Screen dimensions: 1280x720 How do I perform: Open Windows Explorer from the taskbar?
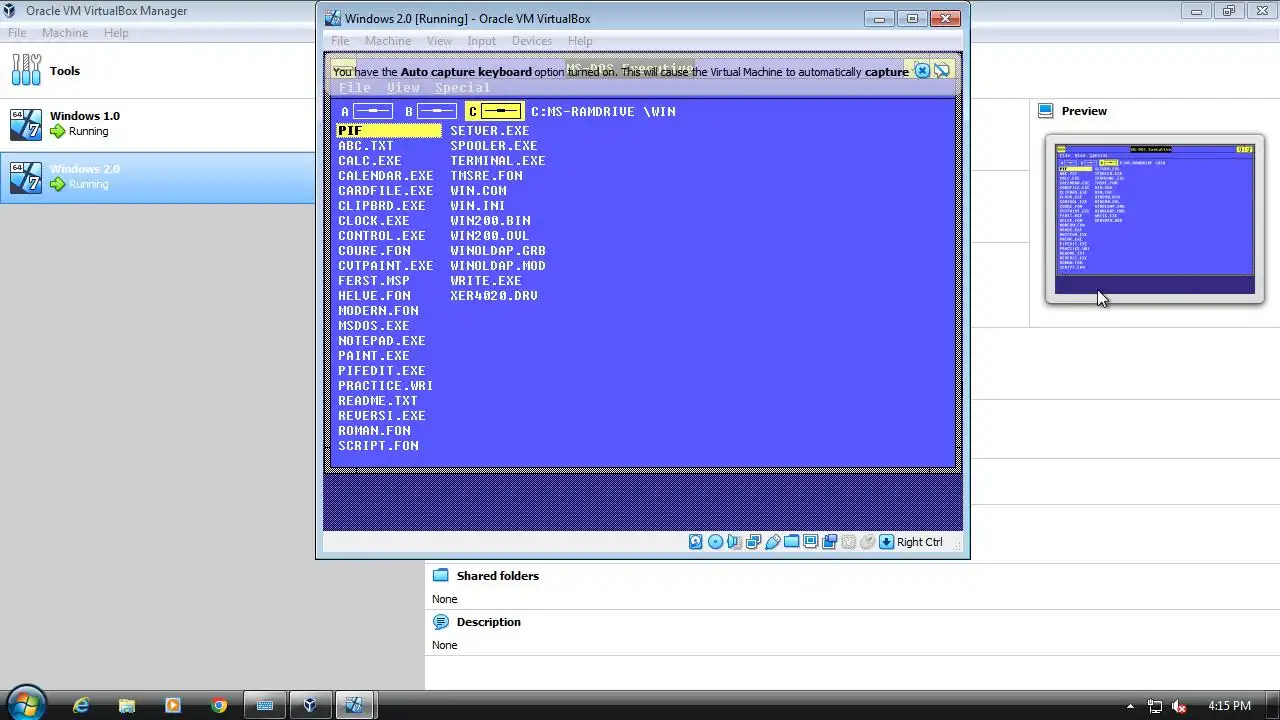pyautogui.click(x=127, y=705)
